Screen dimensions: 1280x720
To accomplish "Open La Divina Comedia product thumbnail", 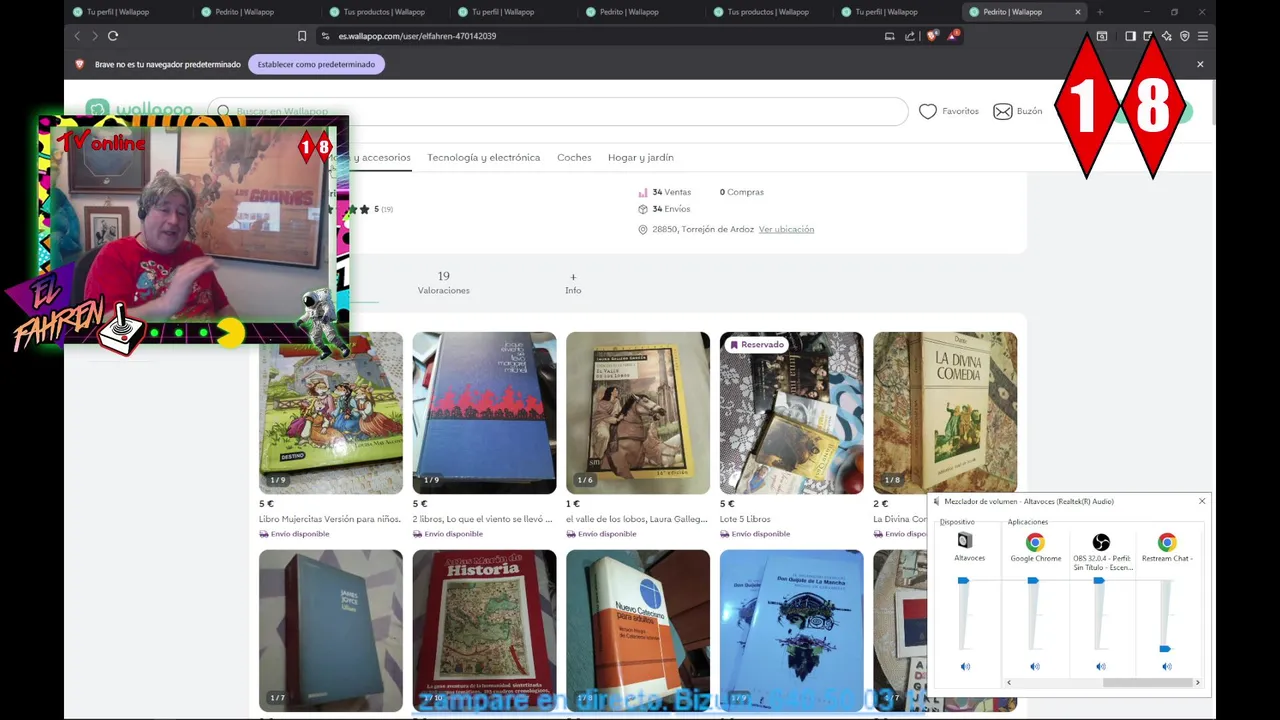I will pyautogui.click(x=945, y=413).
